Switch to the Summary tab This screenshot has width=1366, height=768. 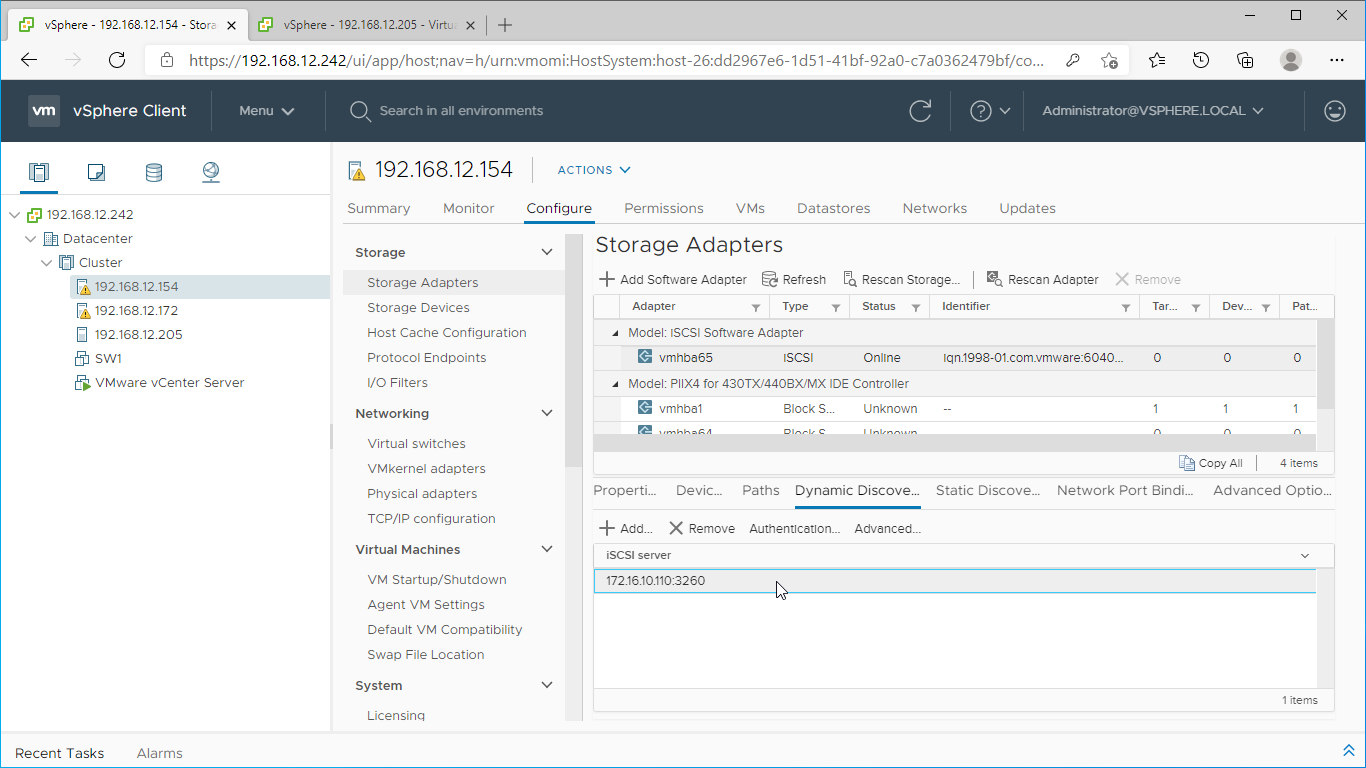(378, 209)
